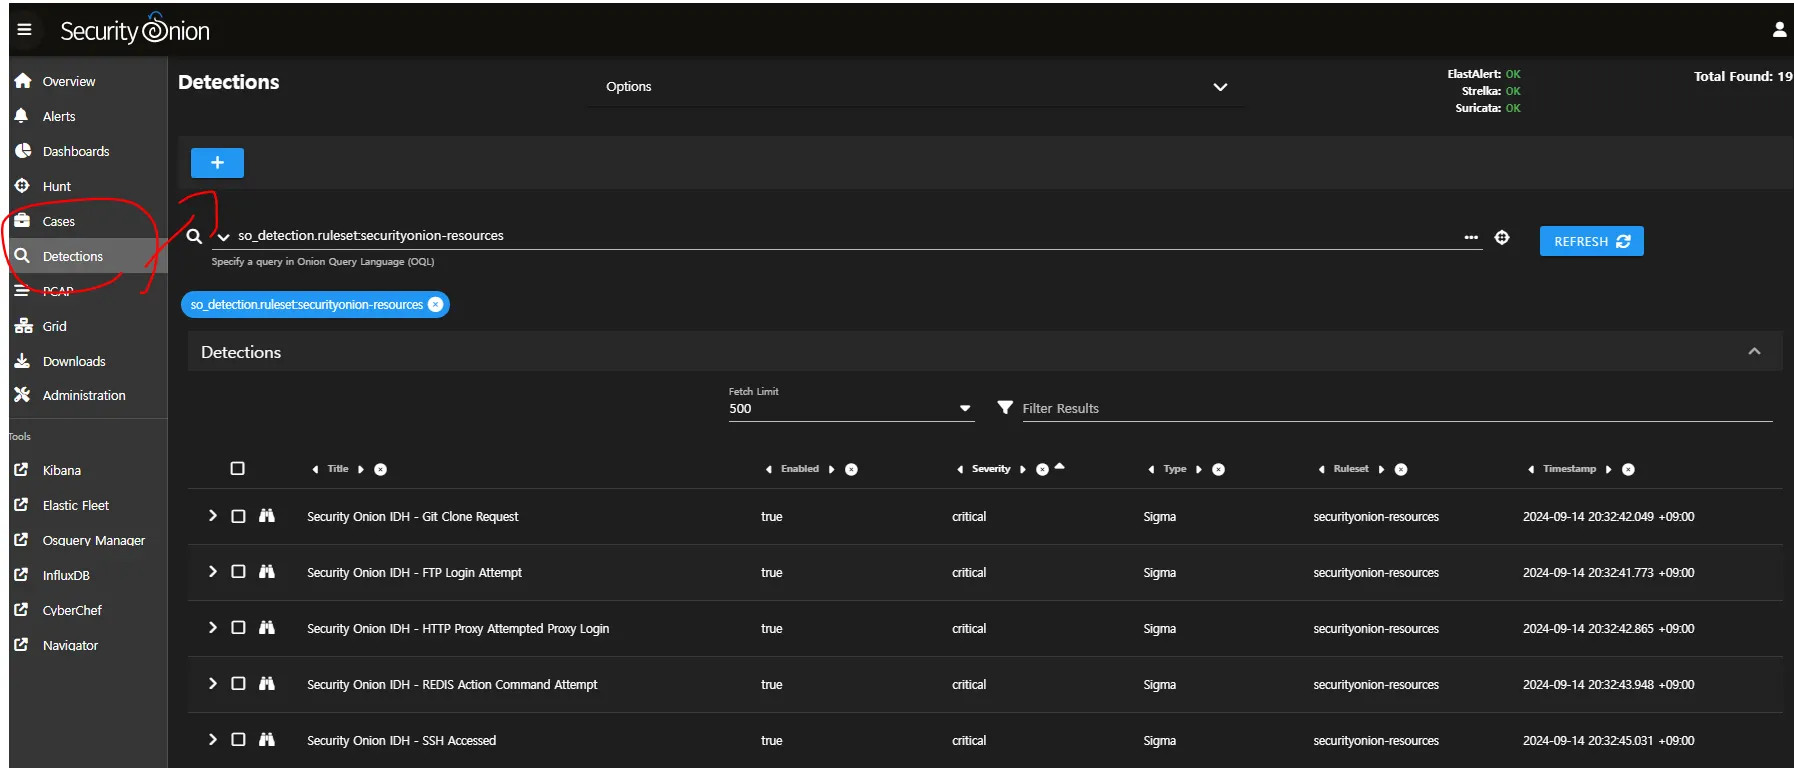1794x768 pixels.
Task: Click the REFRESH button
Action: [1590, 242]
